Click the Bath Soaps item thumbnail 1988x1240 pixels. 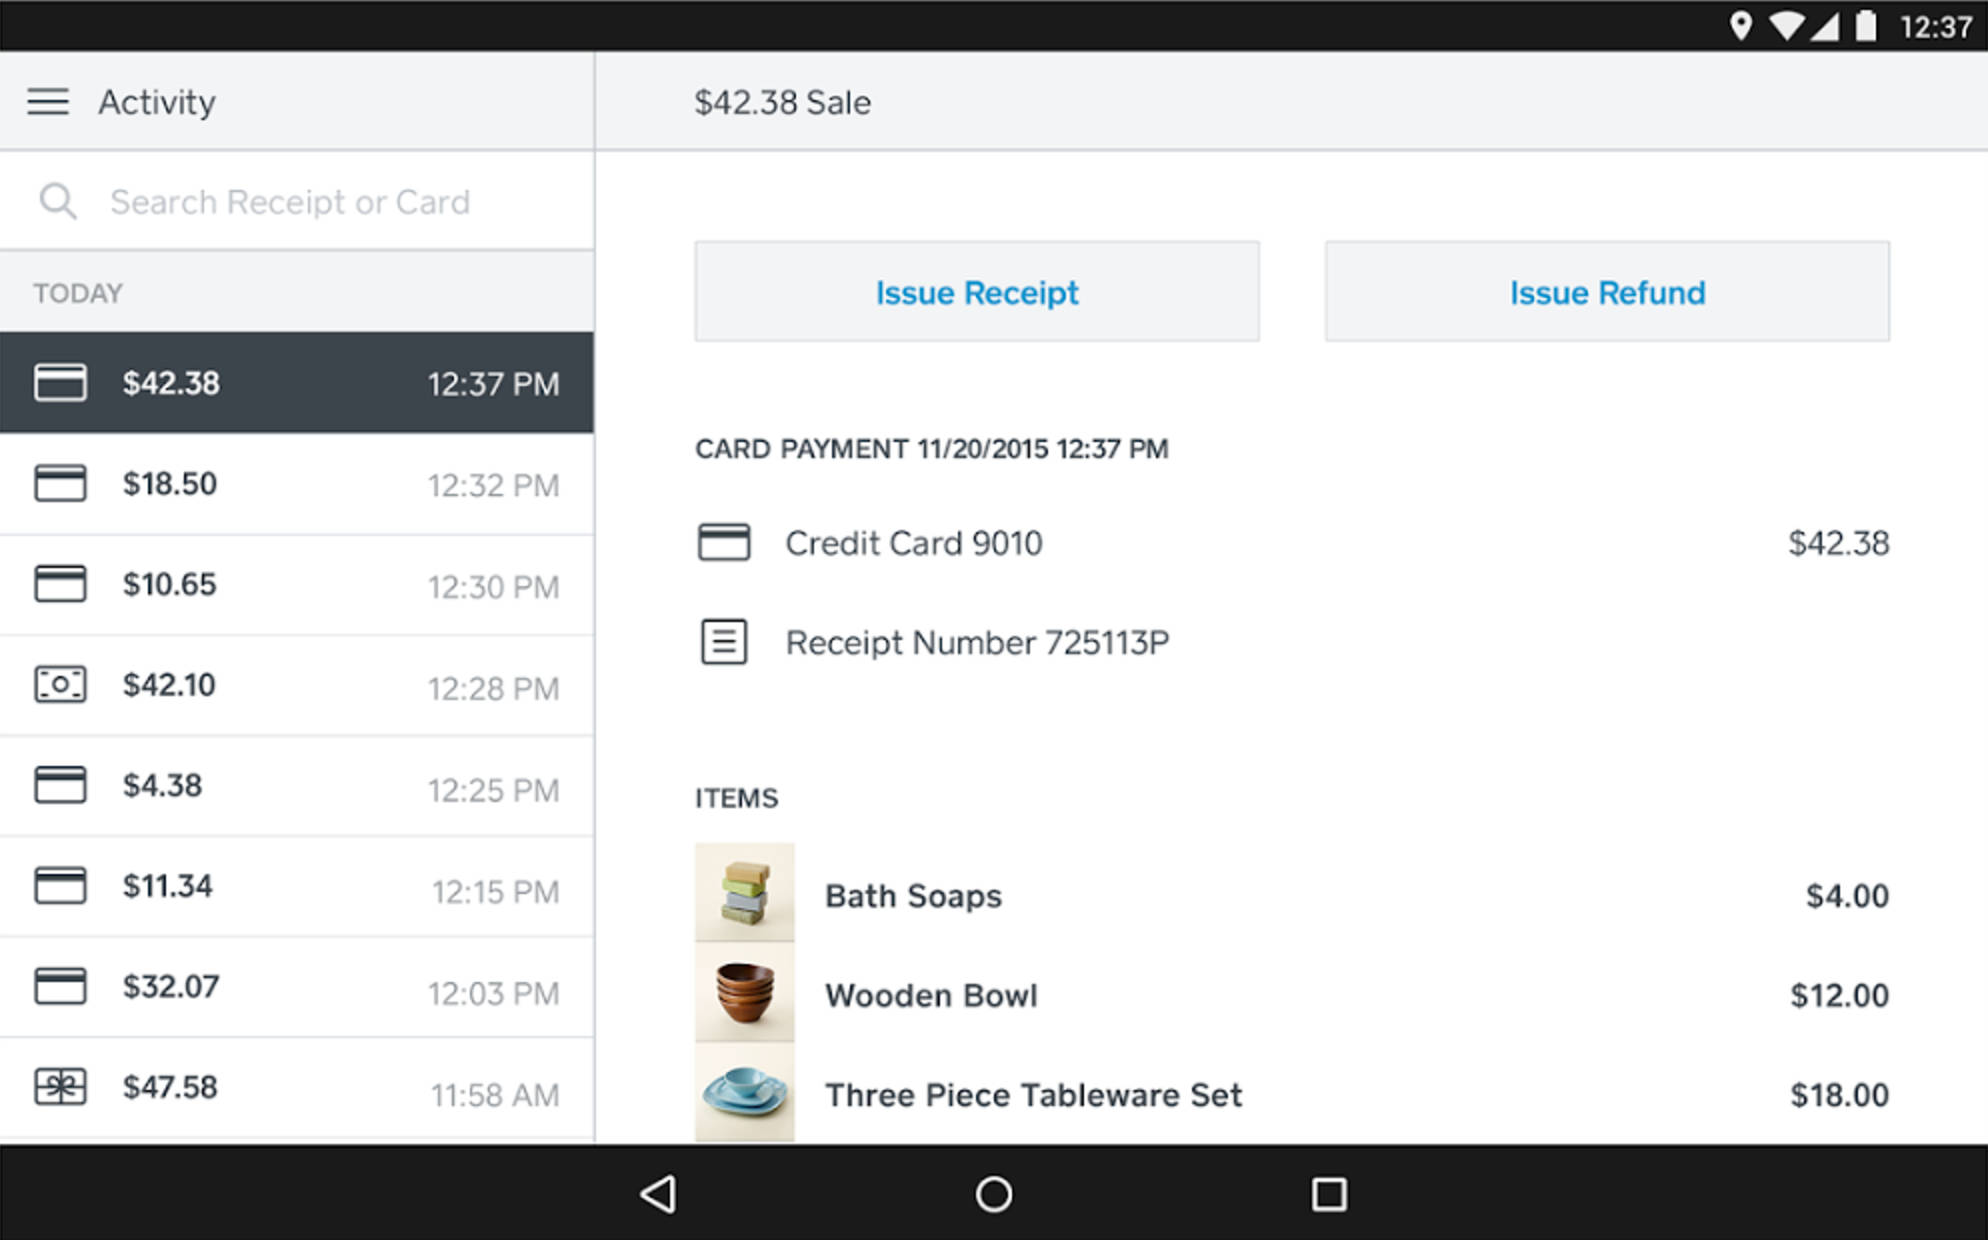[x=744, y=894]
